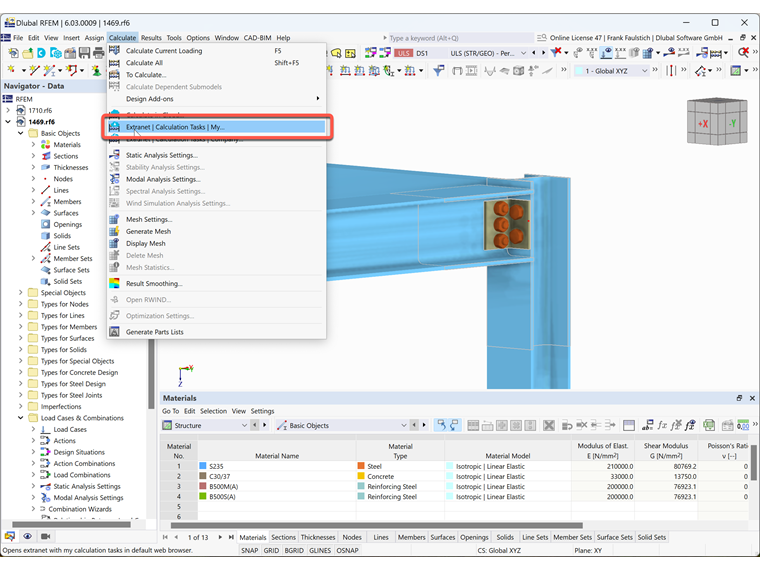Click the New Node star icon
760x570 pixels.
click(x=12, y=70)
